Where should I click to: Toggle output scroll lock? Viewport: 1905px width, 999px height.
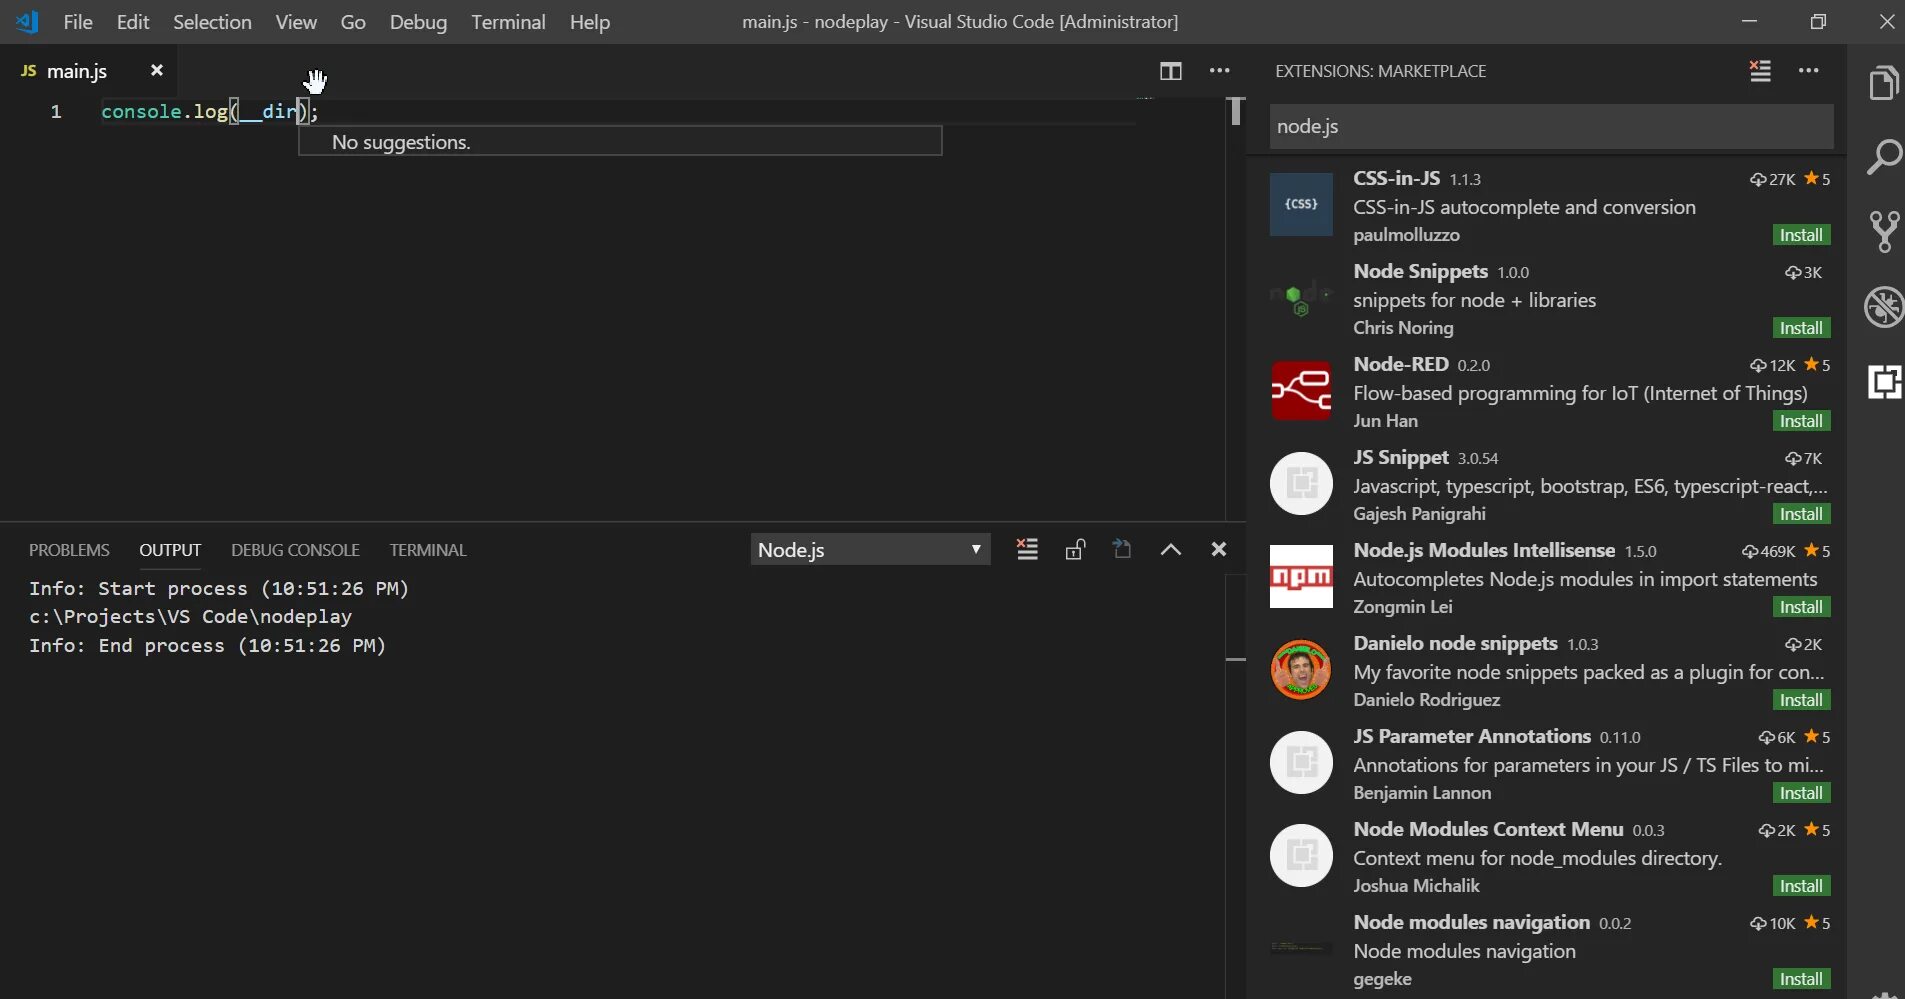coord(1075,549)
